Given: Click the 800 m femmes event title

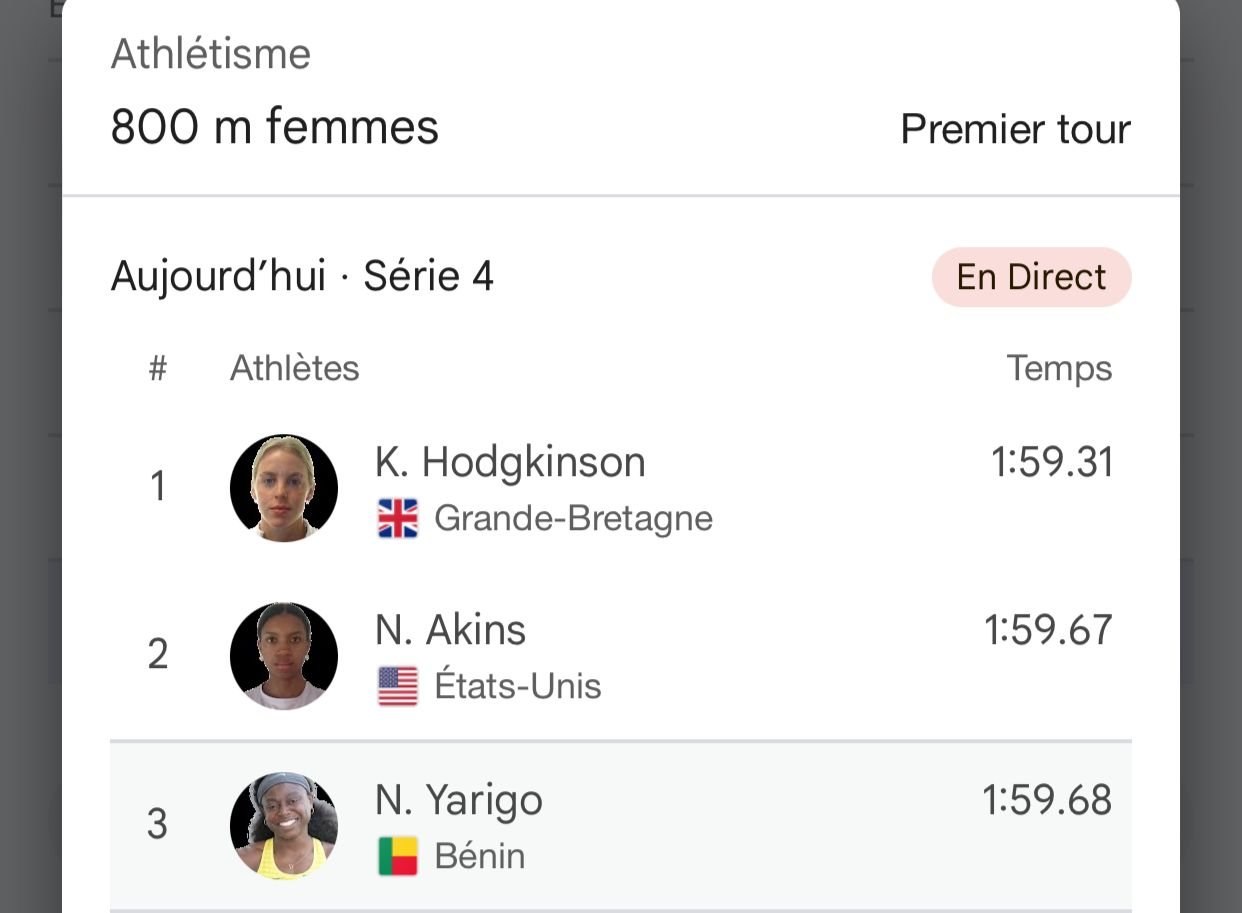Looking at the screenshot, I should [275, 128].
